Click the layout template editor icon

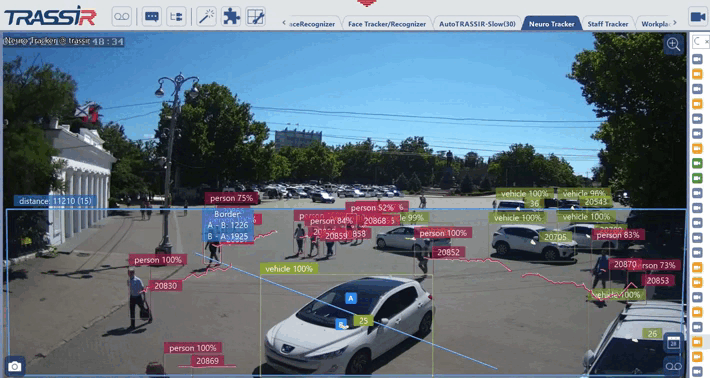(x=255, y=17)
